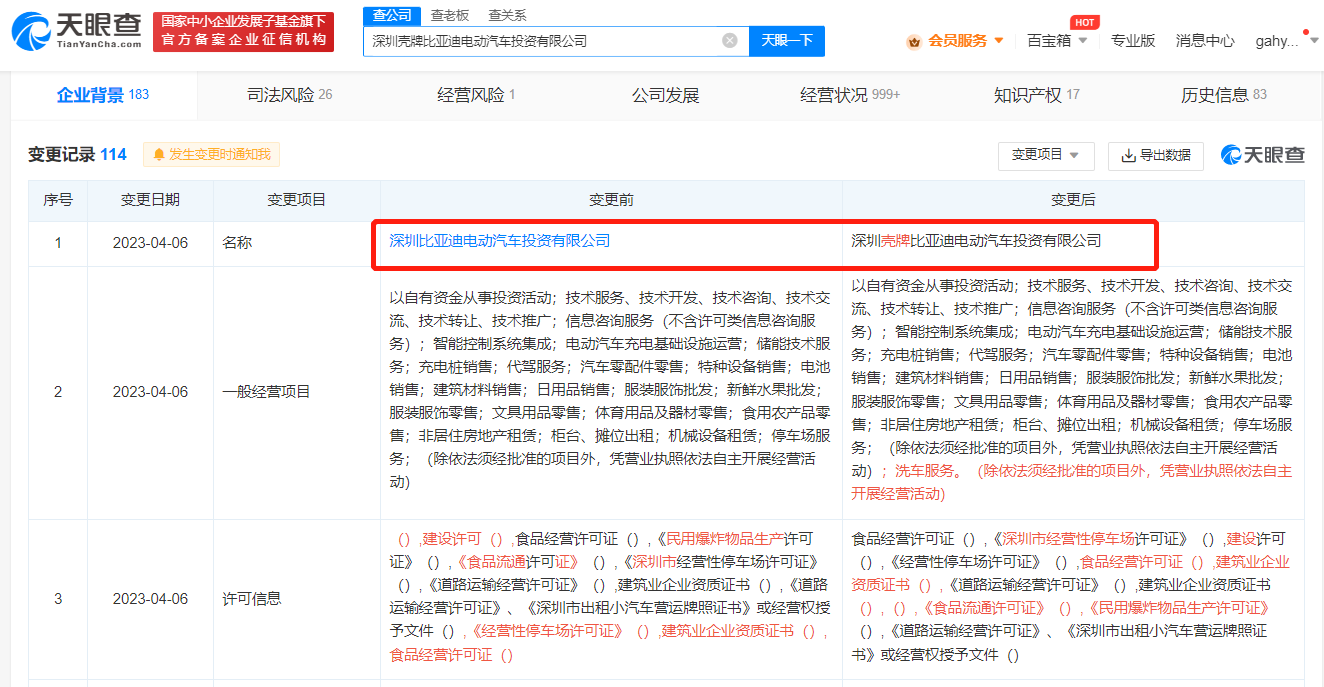Image resolution: width=1324 pixels, height=687 pixels.
Task: Click 深圳壳牌比亚迪电动汽车投资有限公司 in 变更后 column
Action: (976, 241)
